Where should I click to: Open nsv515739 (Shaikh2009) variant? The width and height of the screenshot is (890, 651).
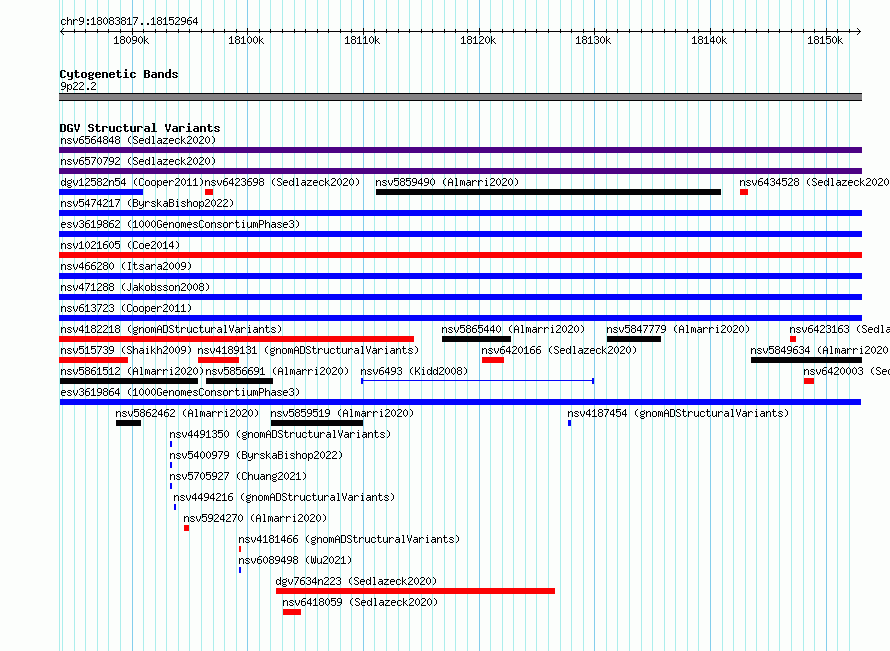pyautogui.click(x=126, y=350)
